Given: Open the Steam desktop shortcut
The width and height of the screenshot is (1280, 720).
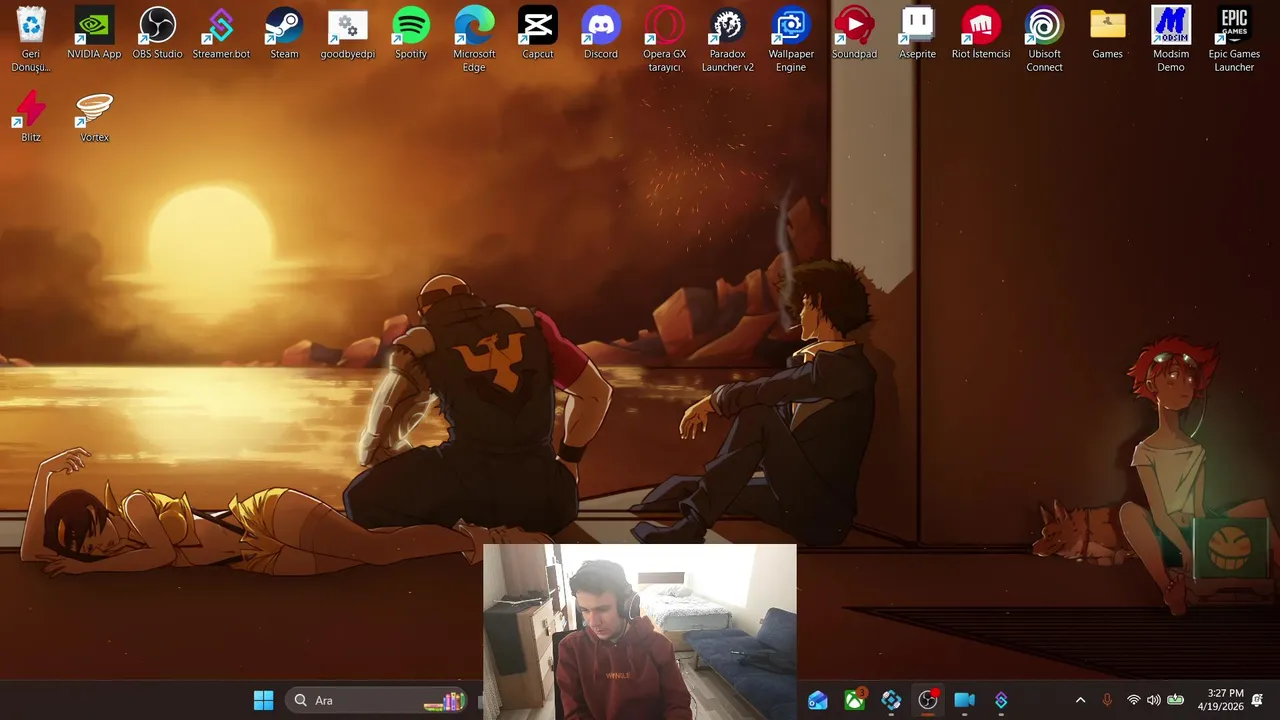Looking at the screenshot, I should 284,33.
